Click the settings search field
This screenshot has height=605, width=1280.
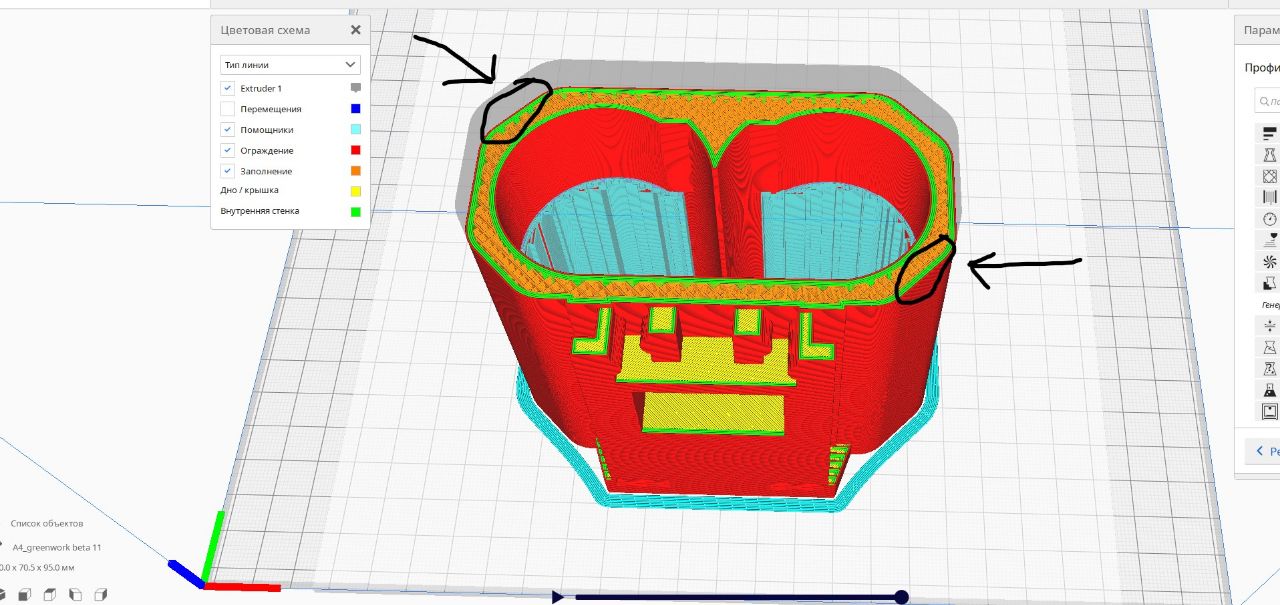coord(1268,101)
